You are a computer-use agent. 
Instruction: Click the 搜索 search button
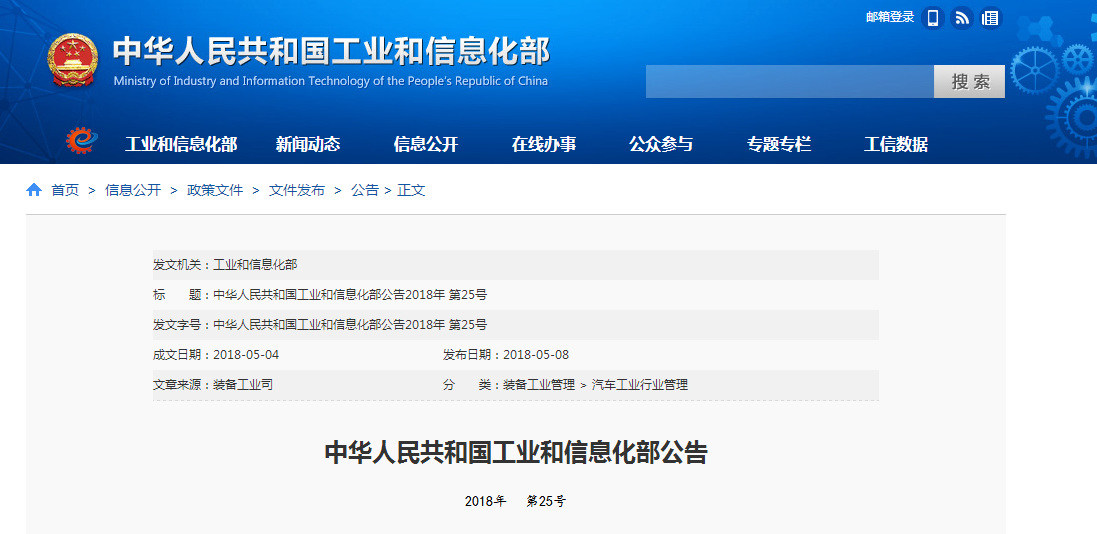(969, 82)
